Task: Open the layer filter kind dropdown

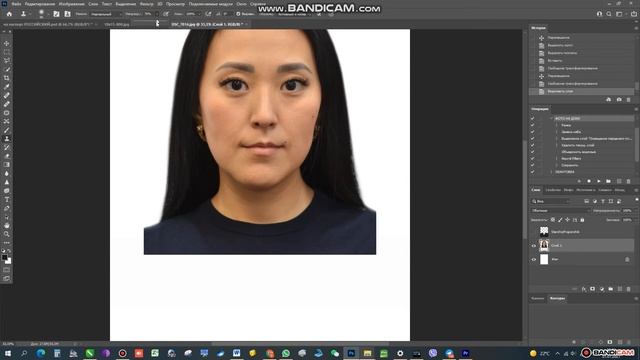Action: tap(551, 201)
